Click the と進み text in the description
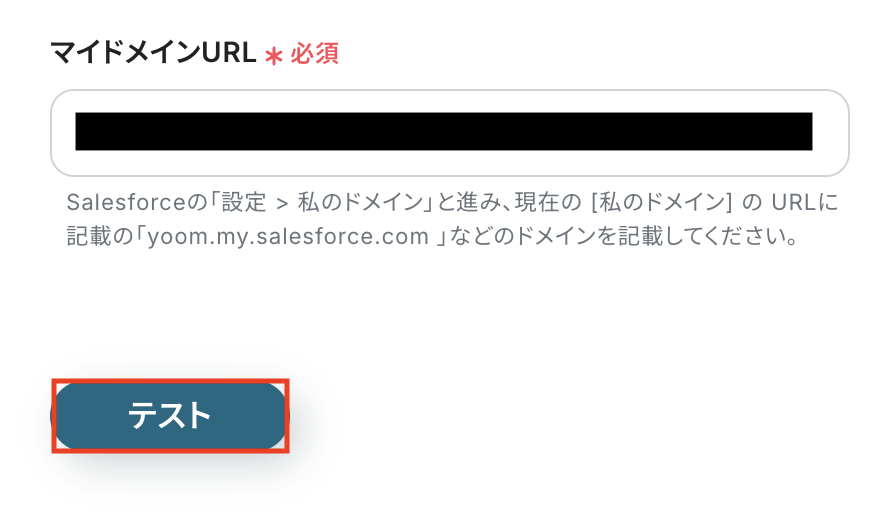 471,202
